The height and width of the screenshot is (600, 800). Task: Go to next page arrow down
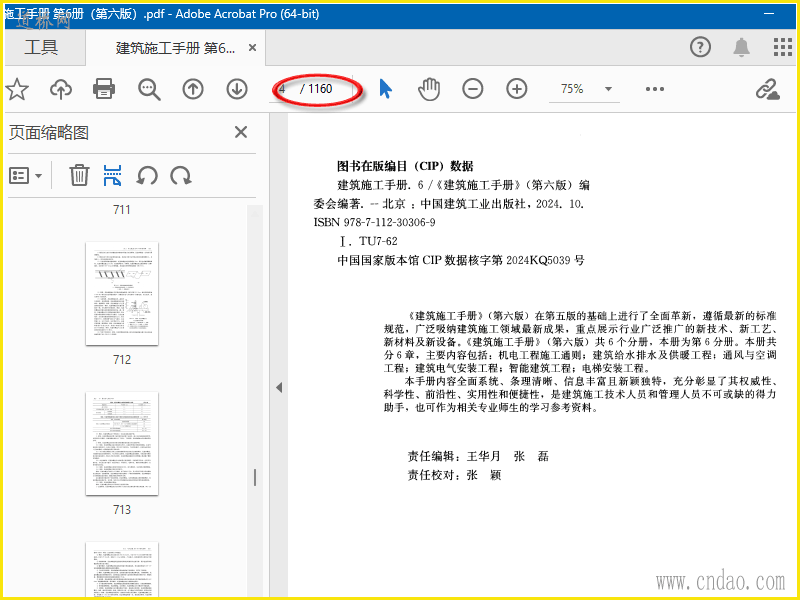coord(237,89)
